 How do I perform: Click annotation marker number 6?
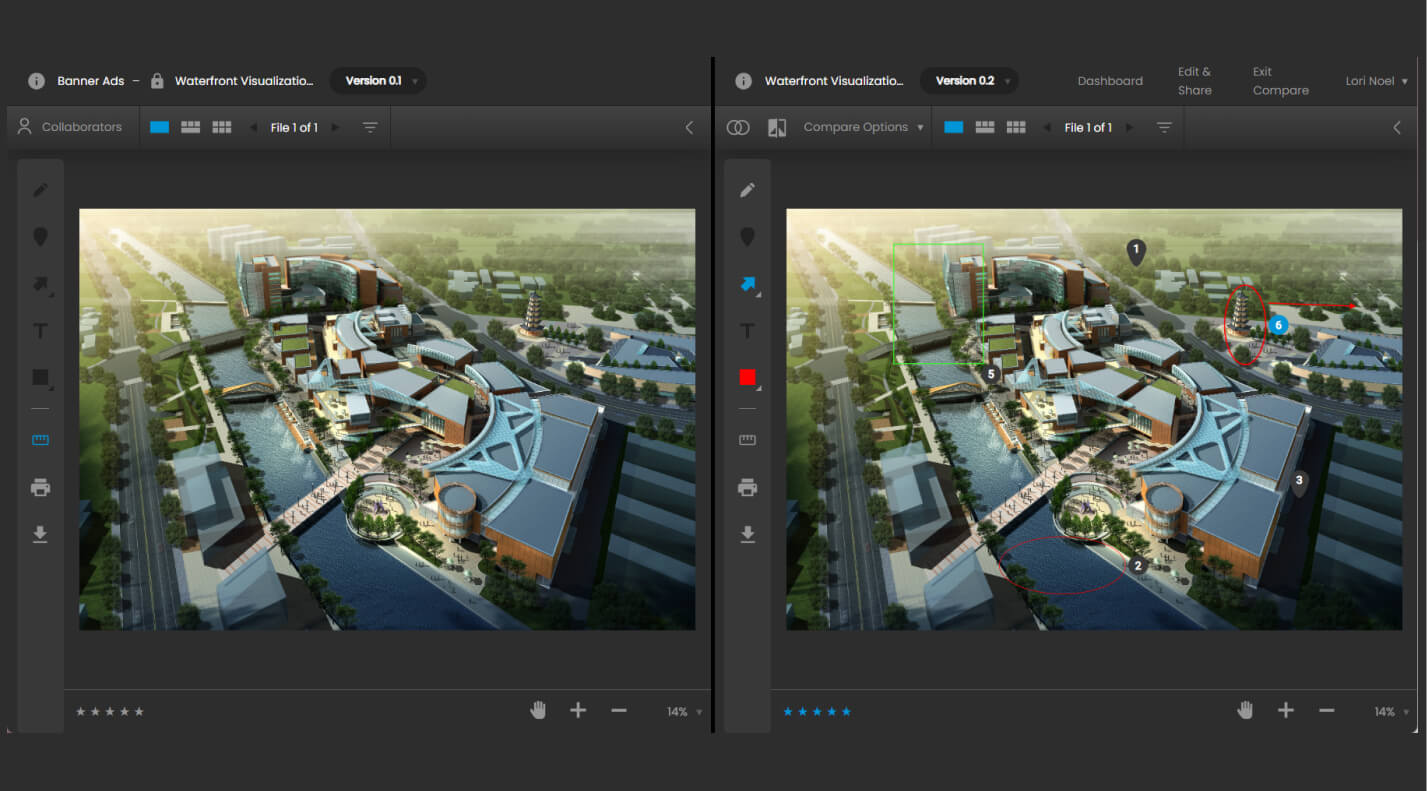pos(1278,324)
